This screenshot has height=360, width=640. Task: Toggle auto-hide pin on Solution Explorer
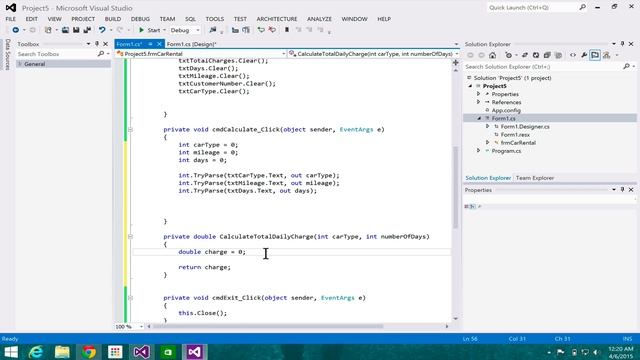tap(622, 44)
